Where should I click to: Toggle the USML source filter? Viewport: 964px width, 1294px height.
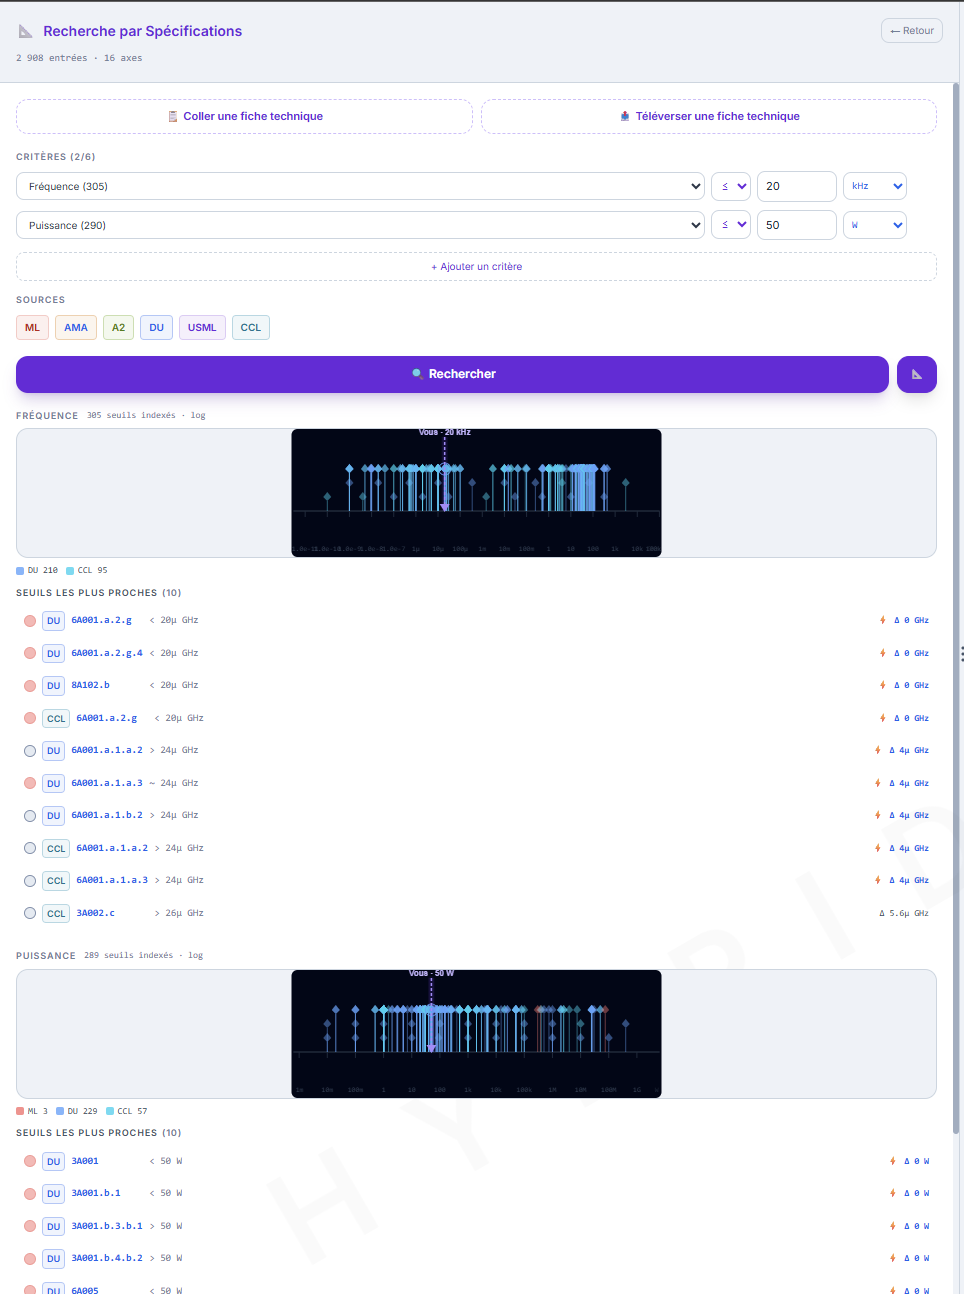coord(202,328)
